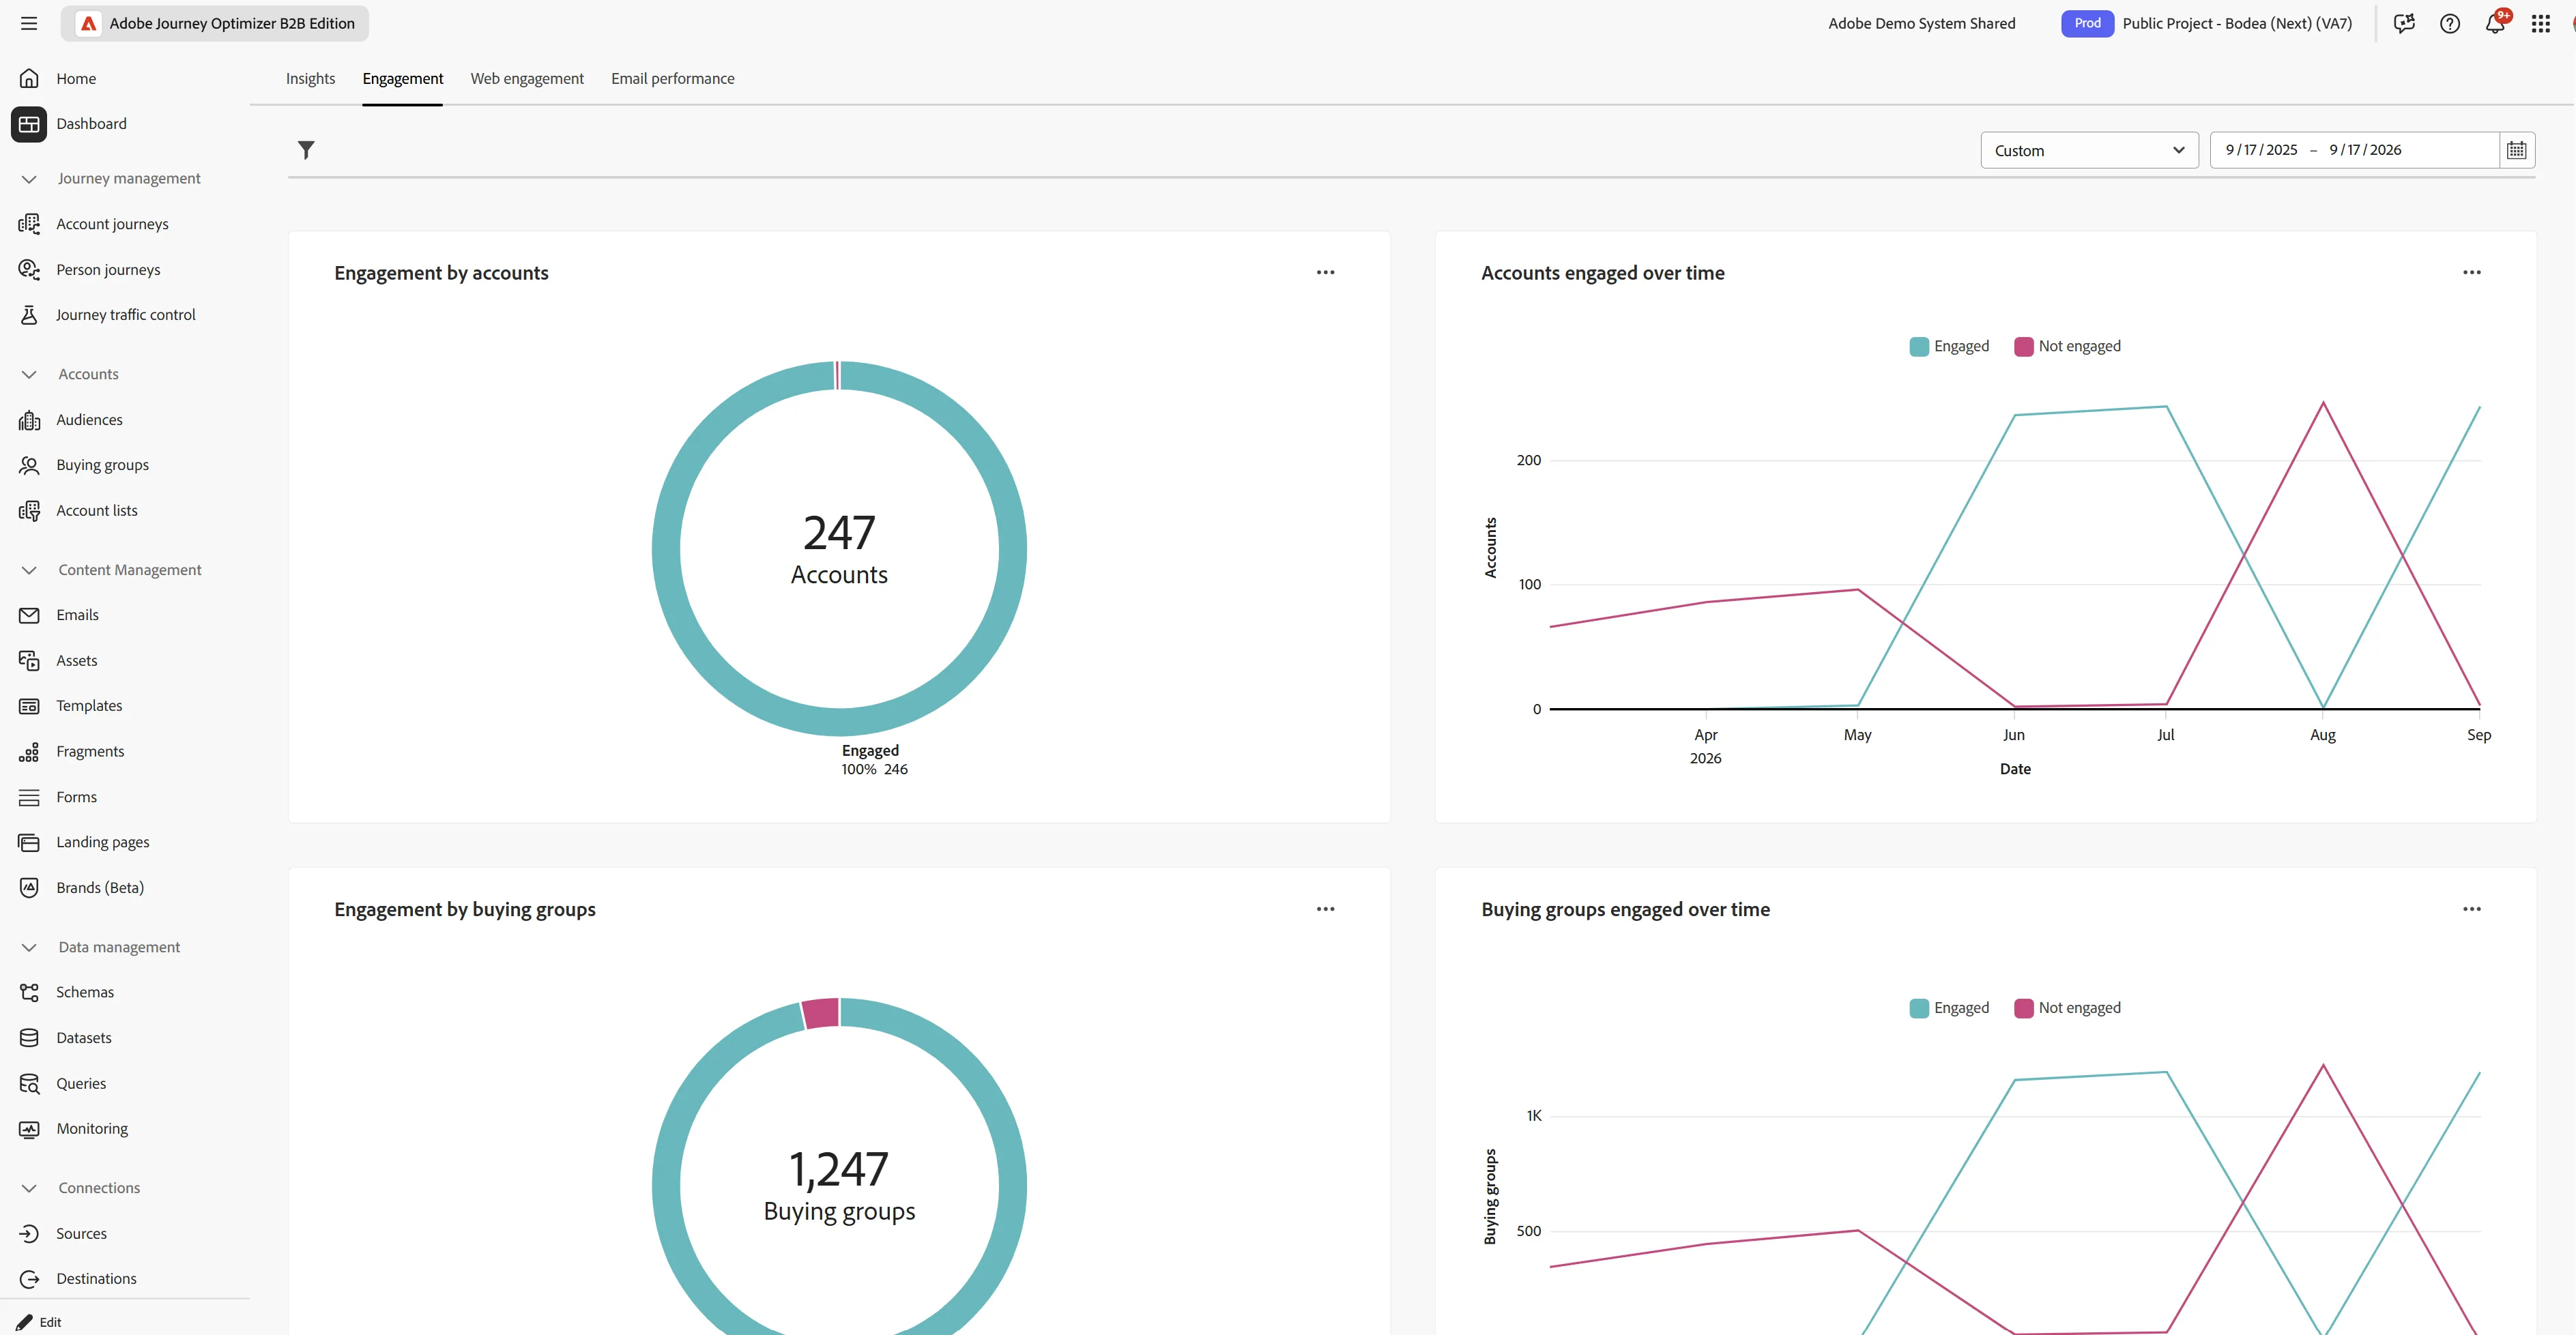The image size is (2576, 1335).
Task: Collapse the Journey management section
Action: (29, 179)
